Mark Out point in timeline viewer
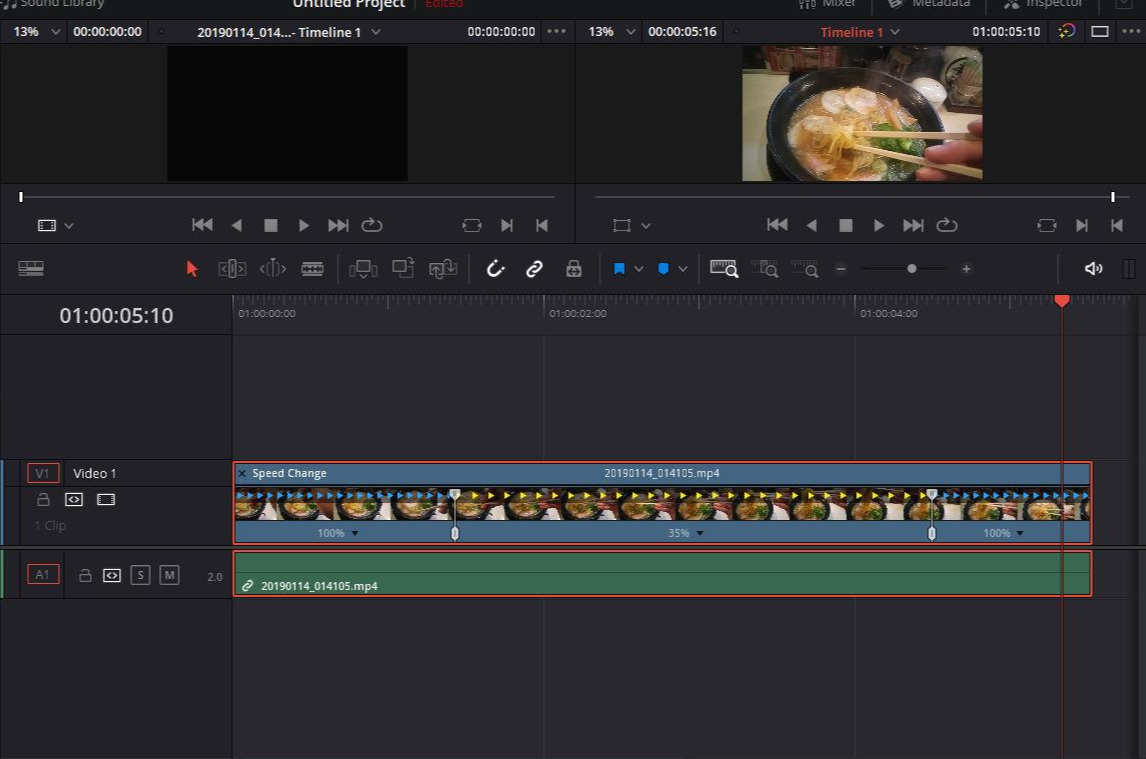The height and width of the screenshot is (759, 1146). (x=1117, y=225)
